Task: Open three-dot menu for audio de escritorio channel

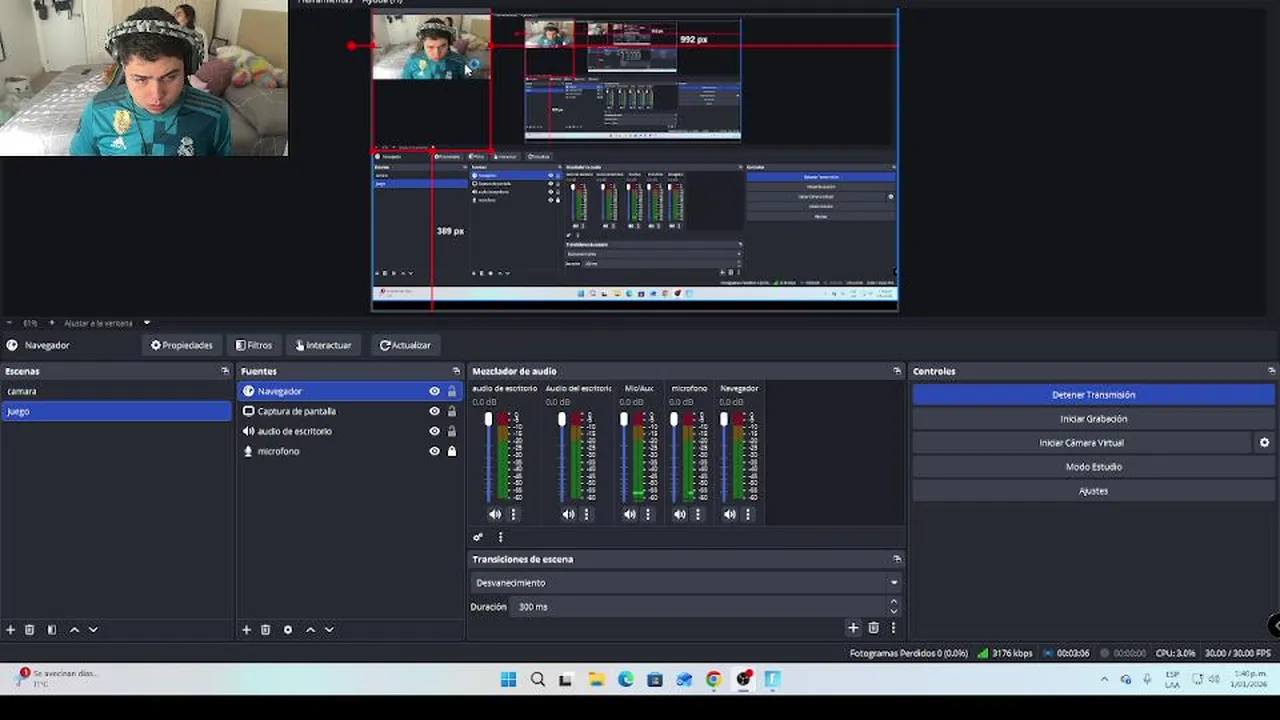Action: 514,514
